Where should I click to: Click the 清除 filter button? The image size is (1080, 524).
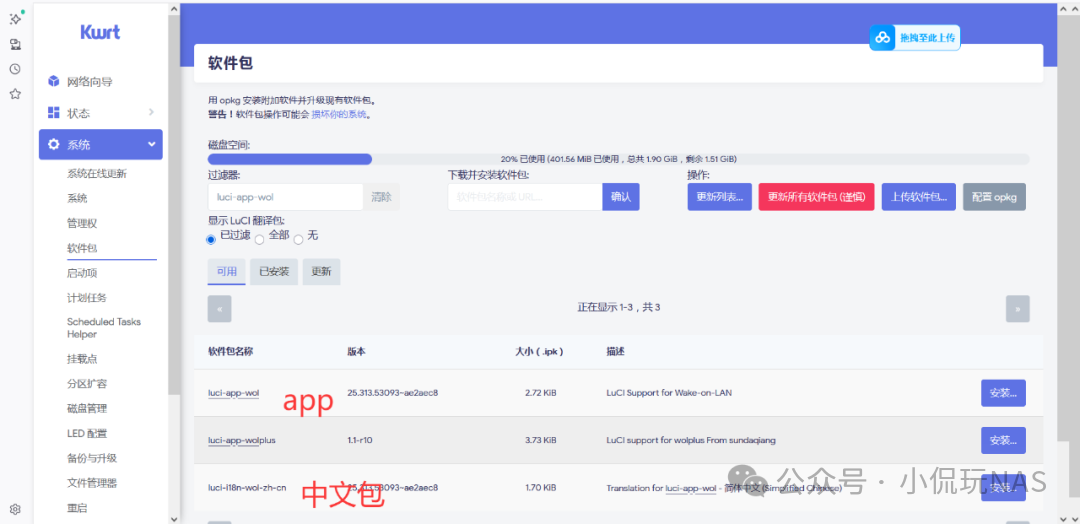point(381,197)
